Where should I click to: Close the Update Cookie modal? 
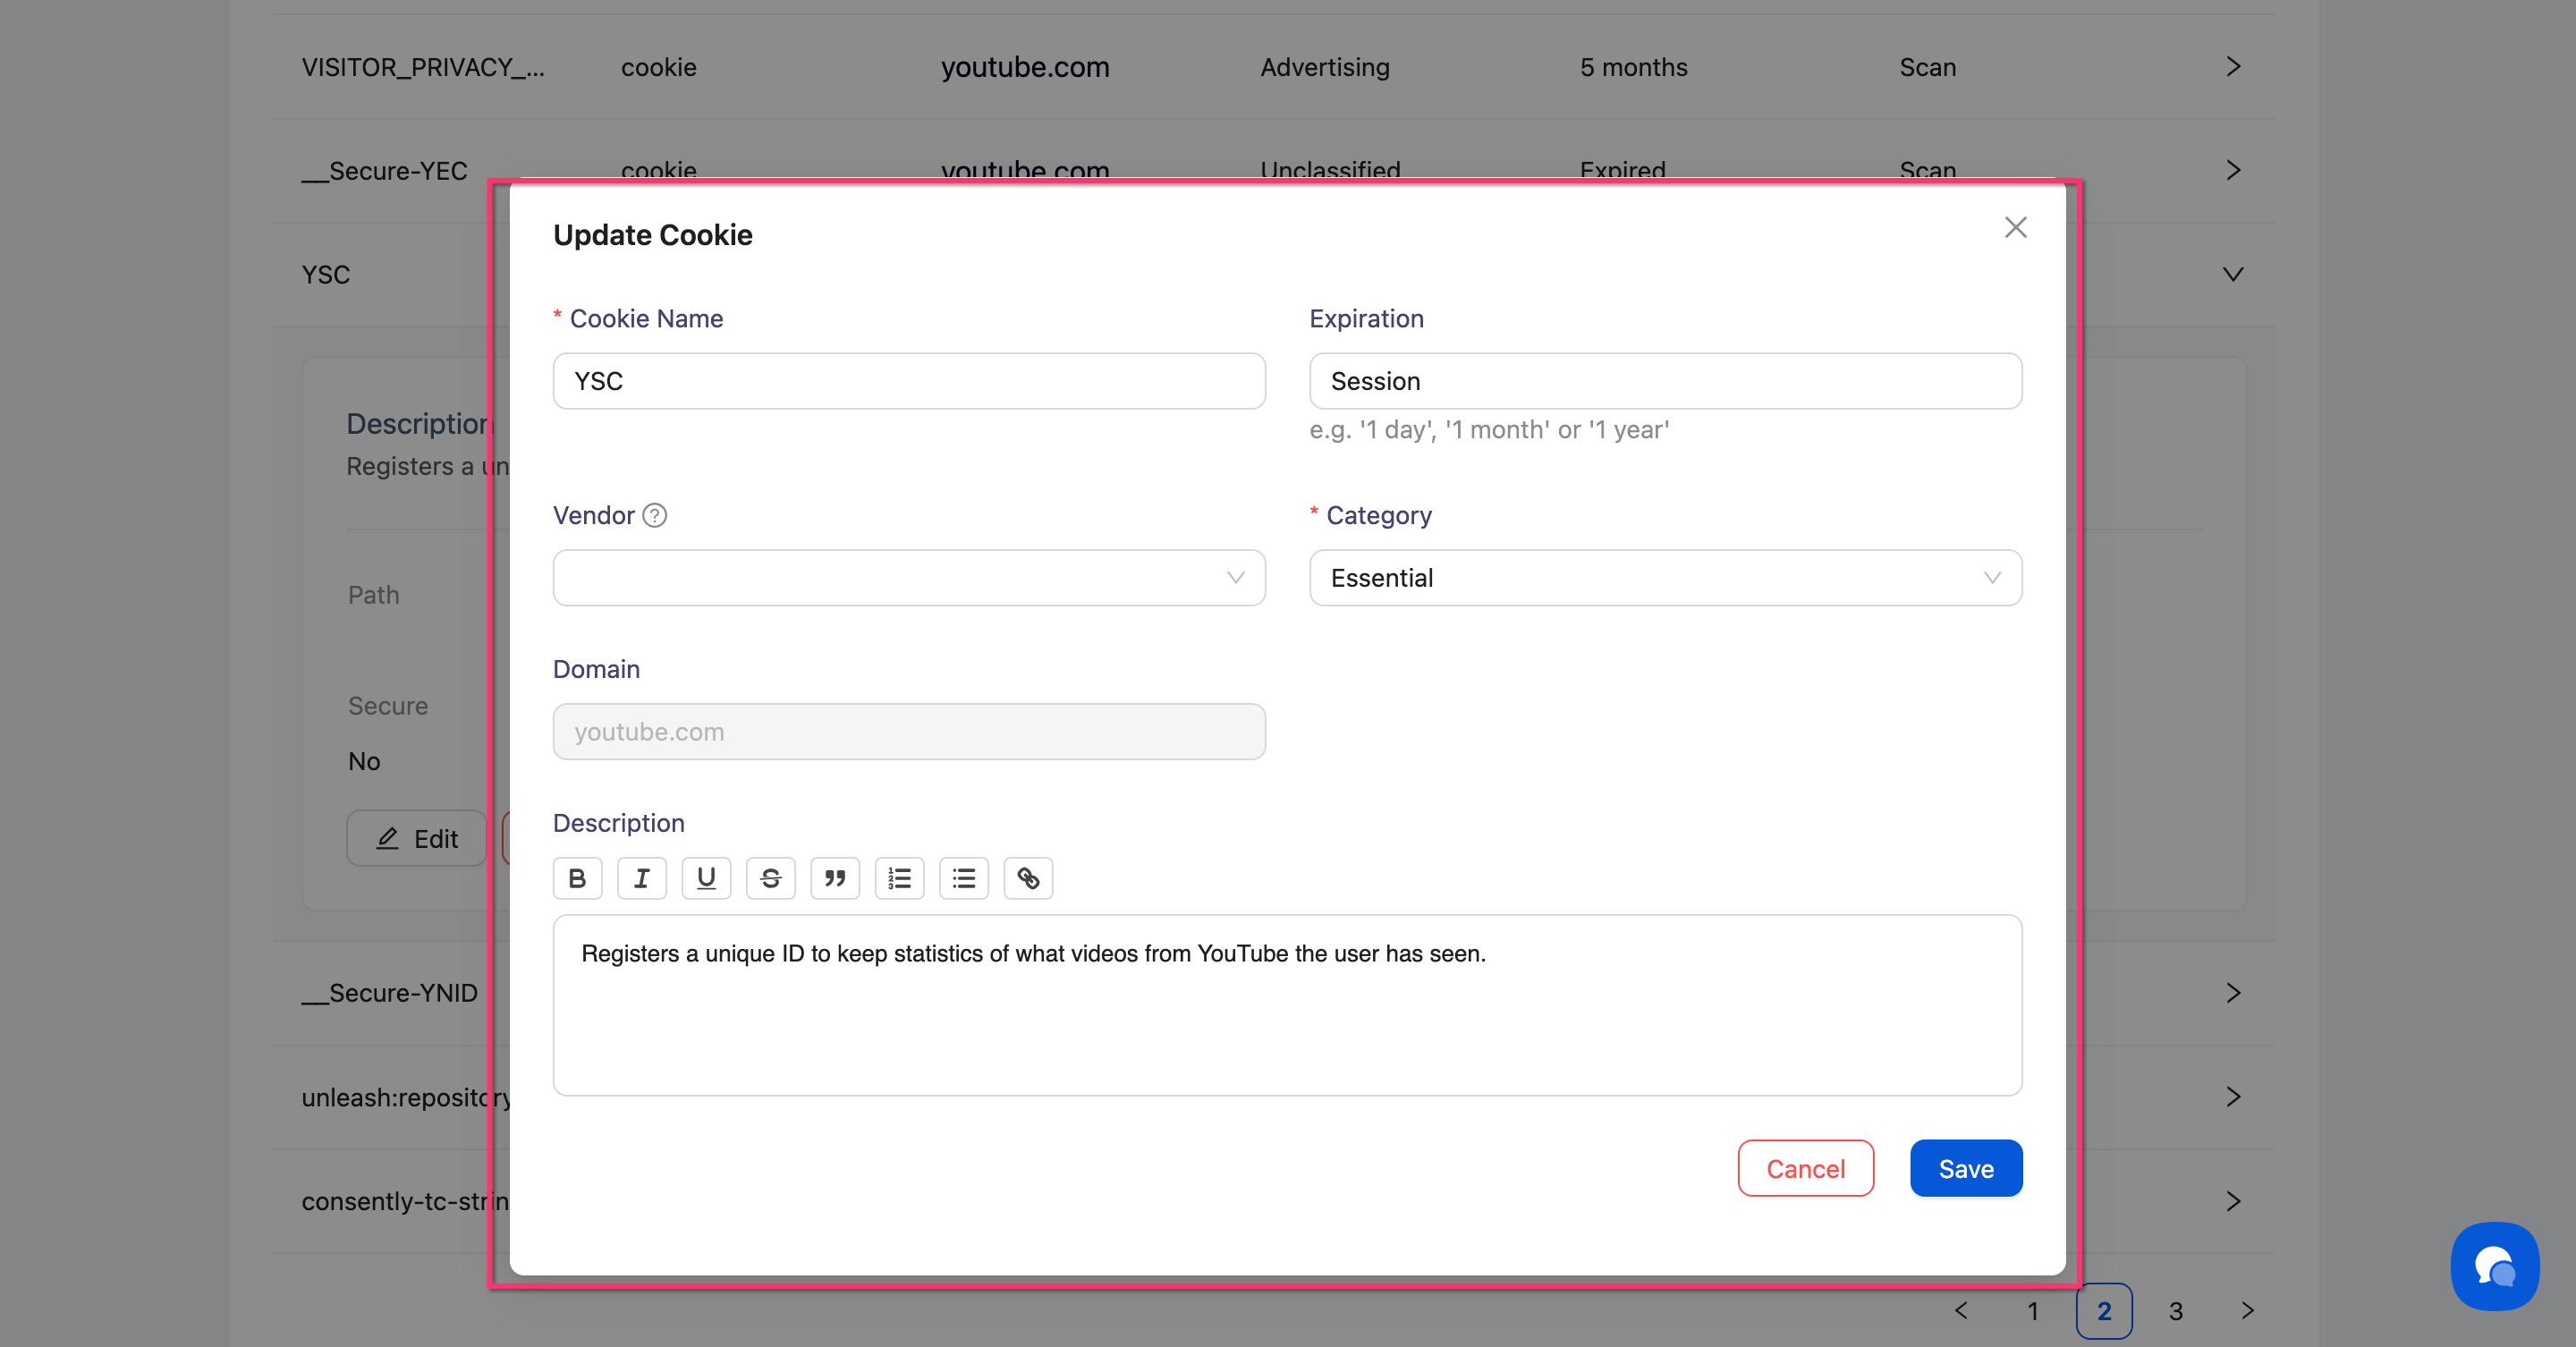coord(2015,227)
